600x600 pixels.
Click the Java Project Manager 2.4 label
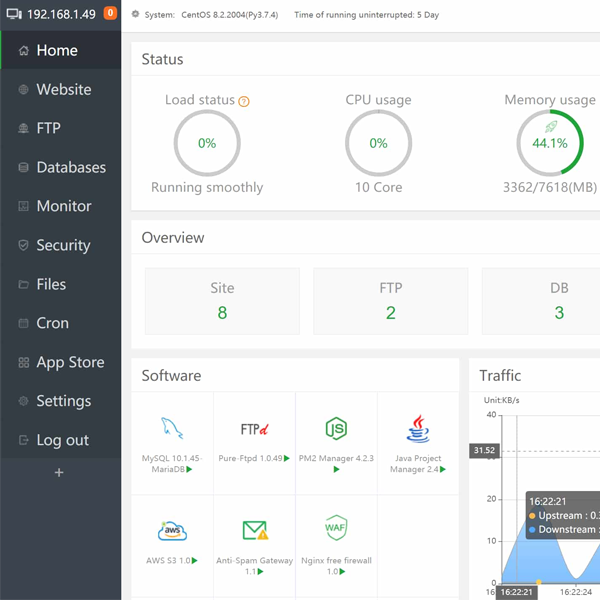click(x=418, y=463)
